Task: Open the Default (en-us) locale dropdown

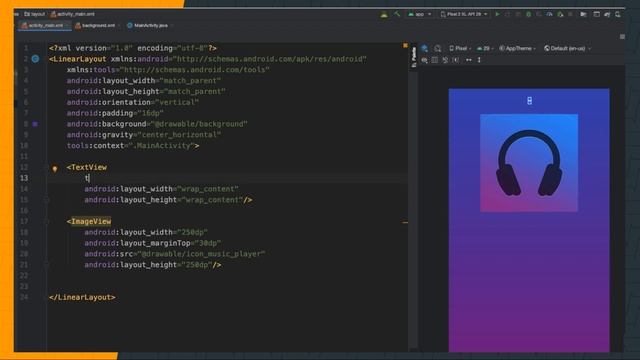Action: [x=567, y=48]
